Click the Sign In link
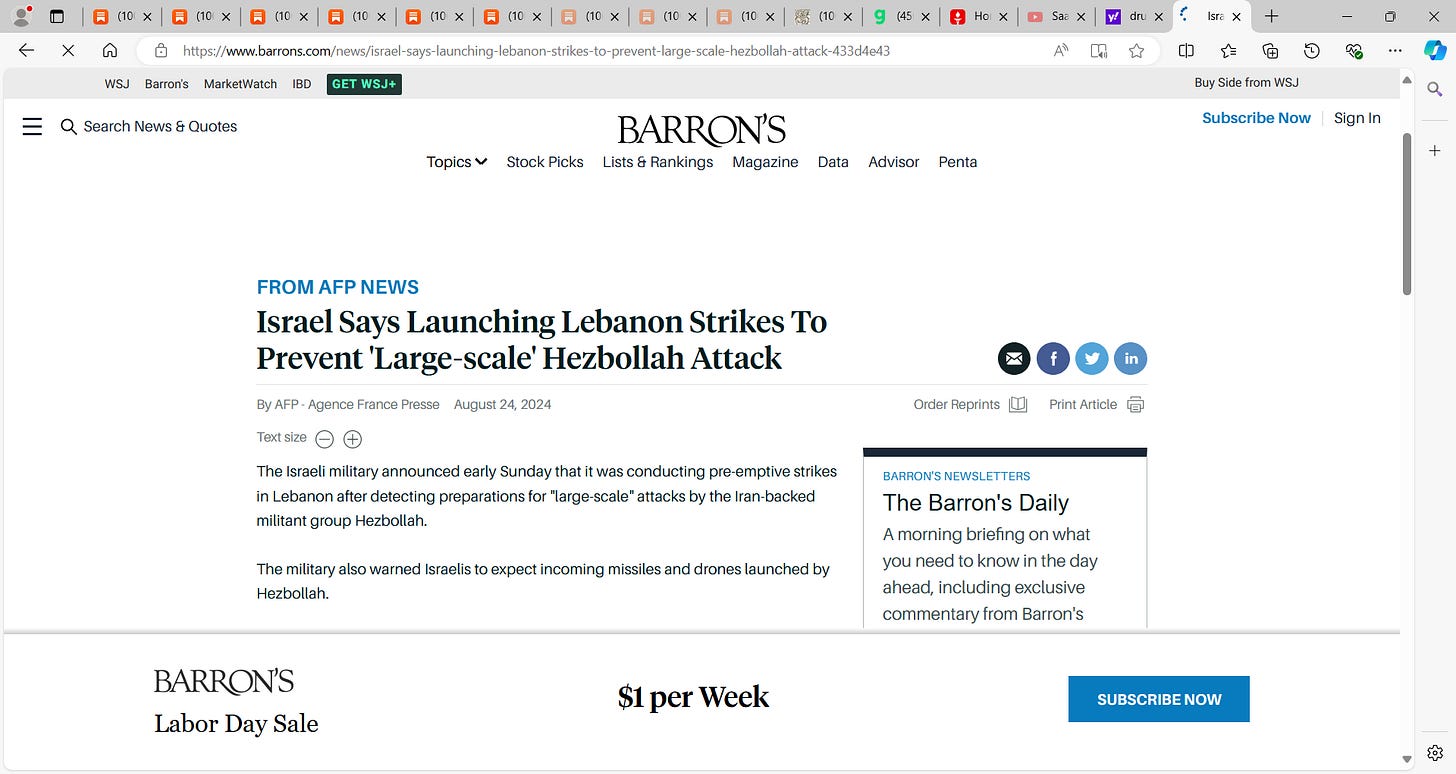This screenshot has width=1456, height=774. click(x=1357, y=118)
